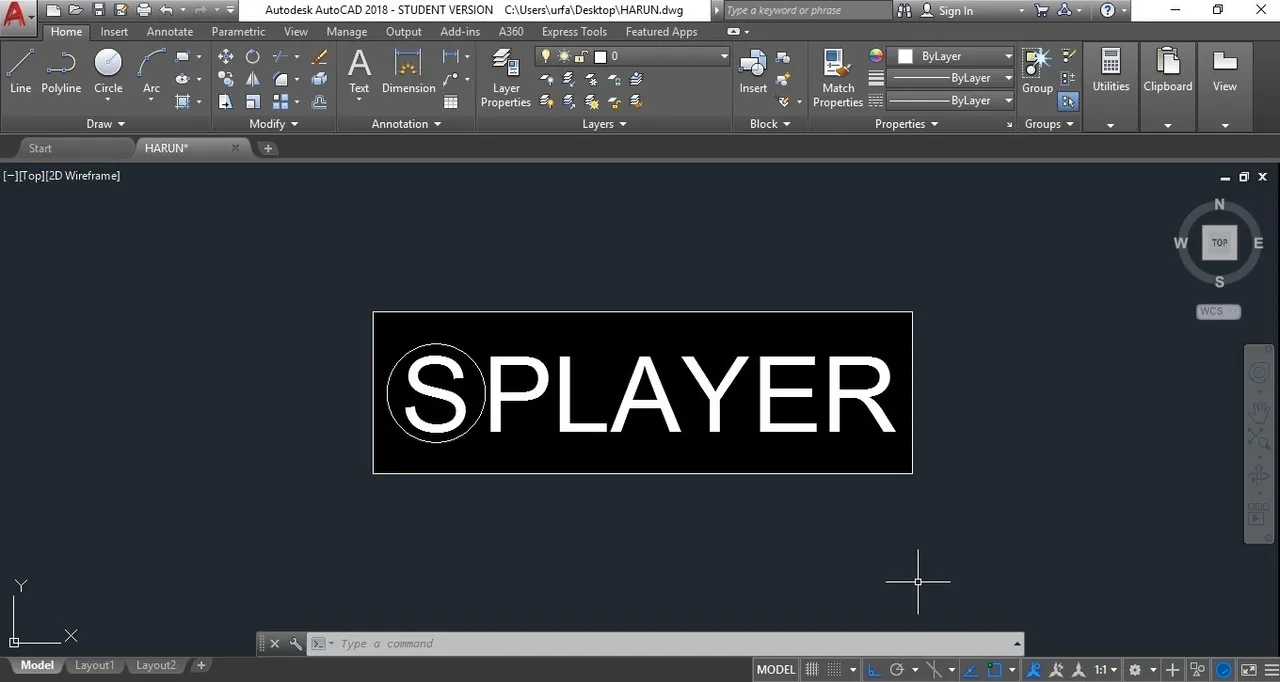Expand the Modify panel
1280x682 pixels.
click(x=274, y=124)
